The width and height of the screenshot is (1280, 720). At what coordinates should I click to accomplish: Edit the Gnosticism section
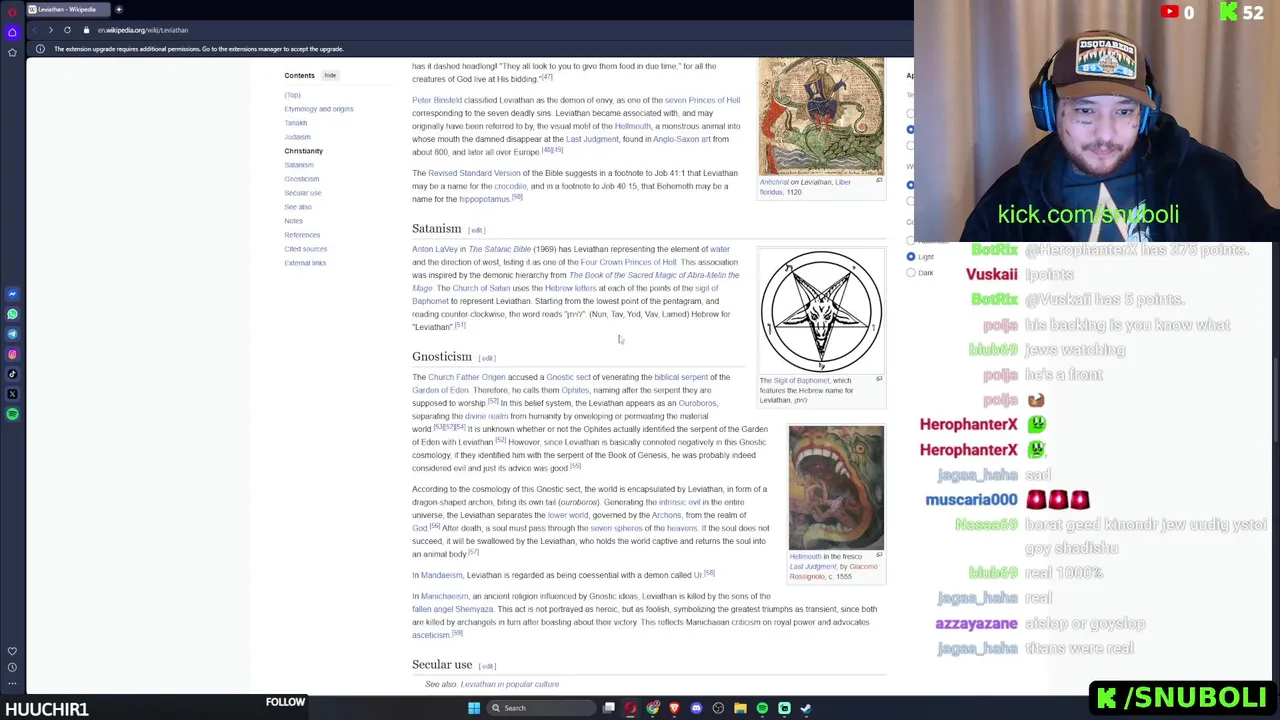click(x=487, y=358)
